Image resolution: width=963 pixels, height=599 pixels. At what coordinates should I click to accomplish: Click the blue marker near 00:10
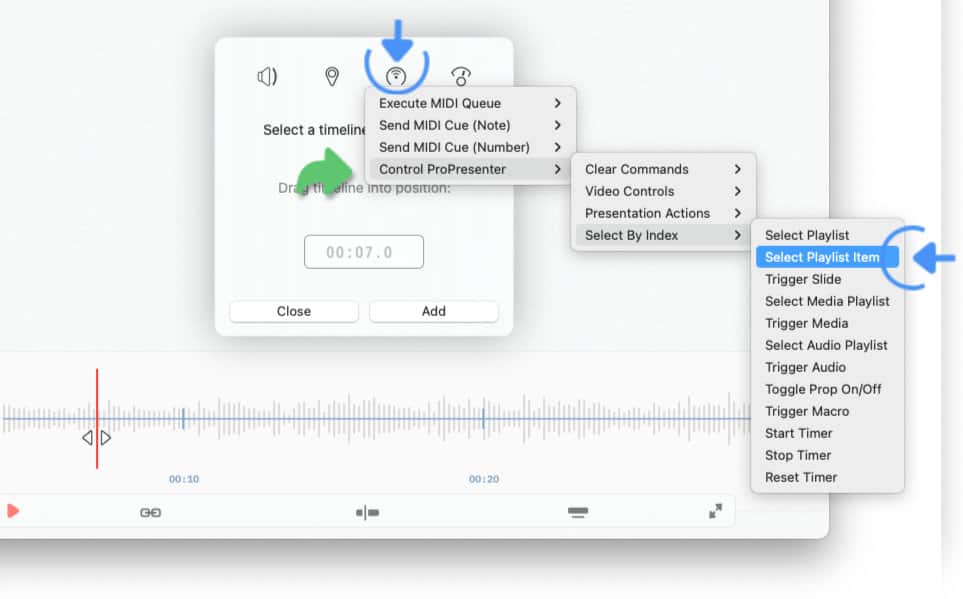[183, 418]
